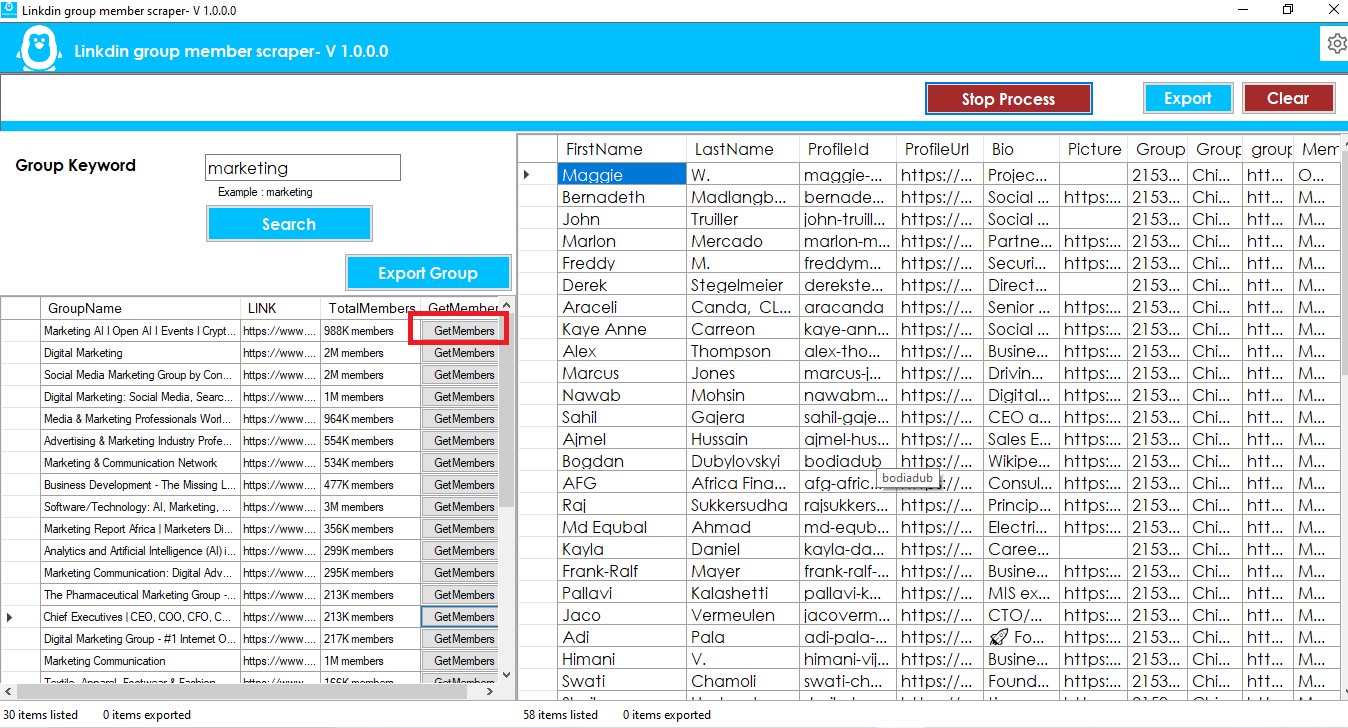
Task: Select 'Himani' first name cell
Action: [x=622, y=659]
